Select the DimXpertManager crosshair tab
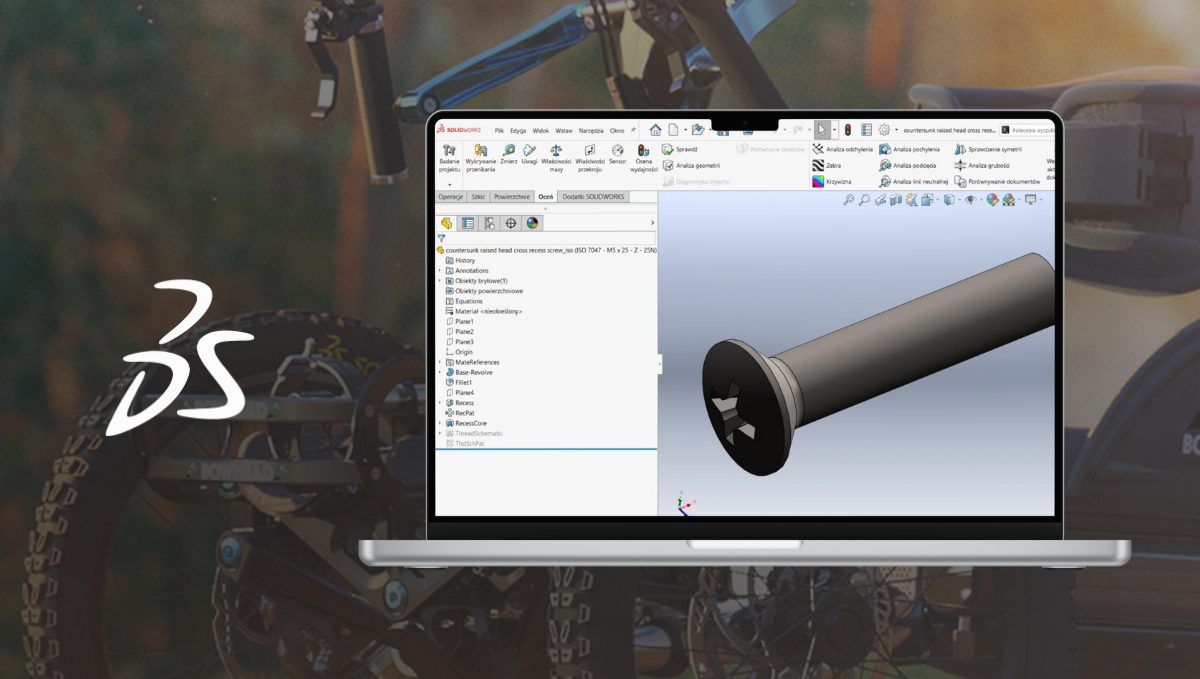 (x=511, y=223)
